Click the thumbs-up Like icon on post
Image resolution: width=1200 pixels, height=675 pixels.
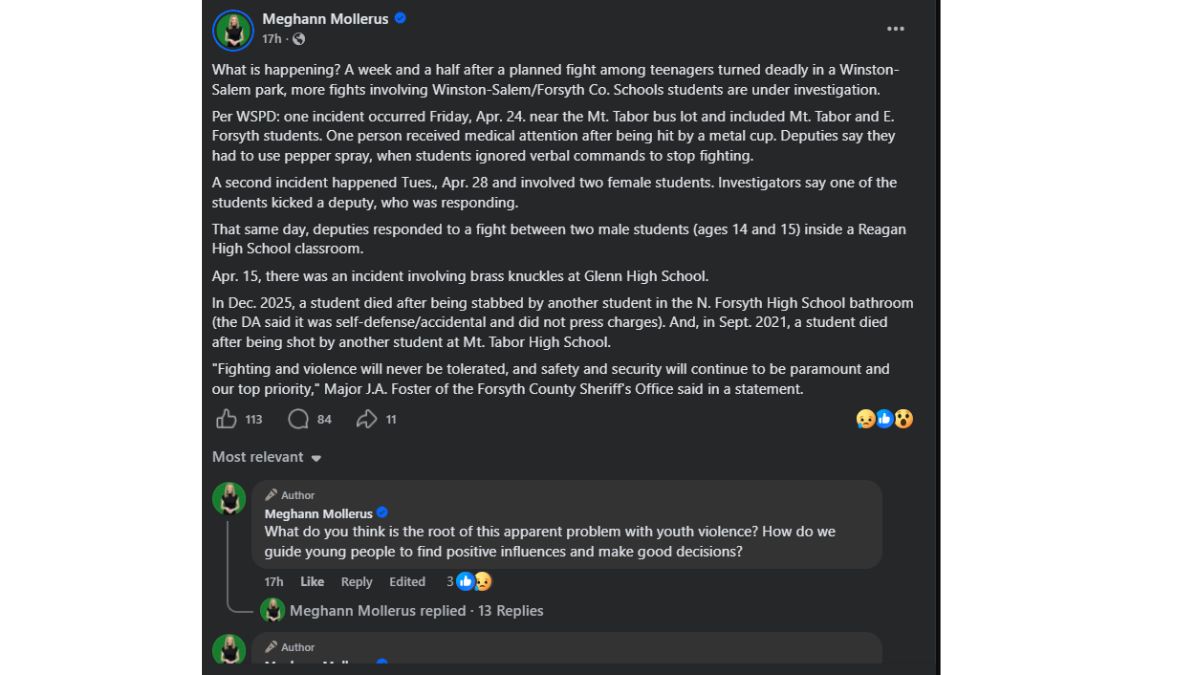(x=227, y=419)
